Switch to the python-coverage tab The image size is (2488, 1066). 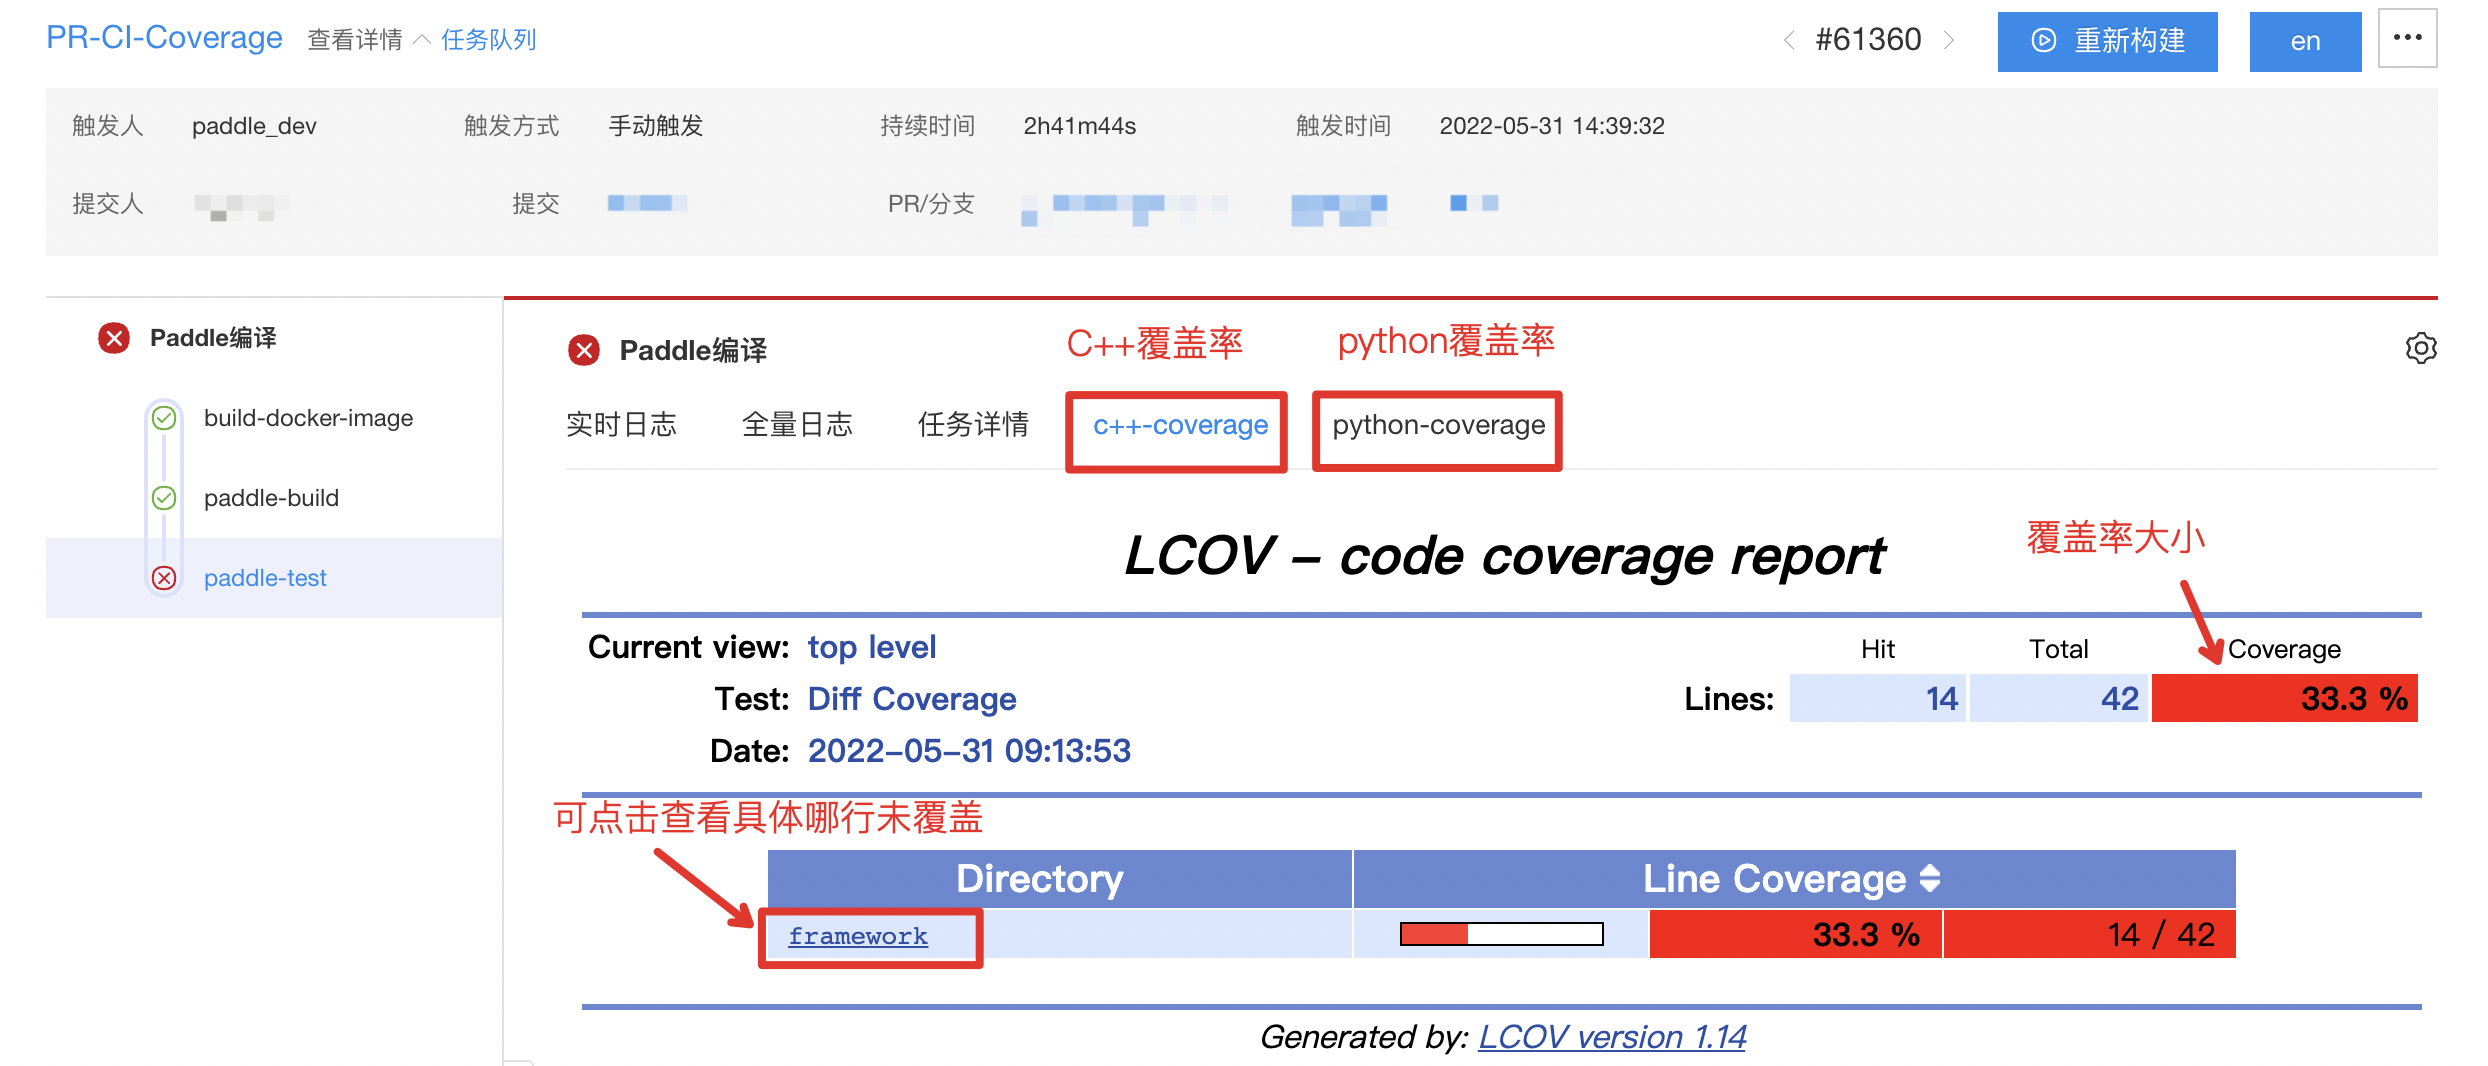(x=1437, y=425)
